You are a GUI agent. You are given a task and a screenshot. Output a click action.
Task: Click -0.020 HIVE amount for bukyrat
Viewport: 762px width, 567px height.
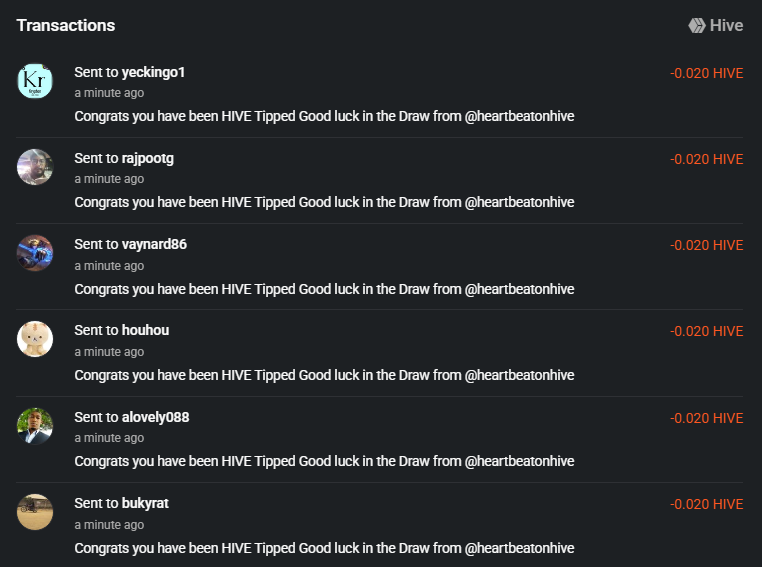tap(706, 505)
